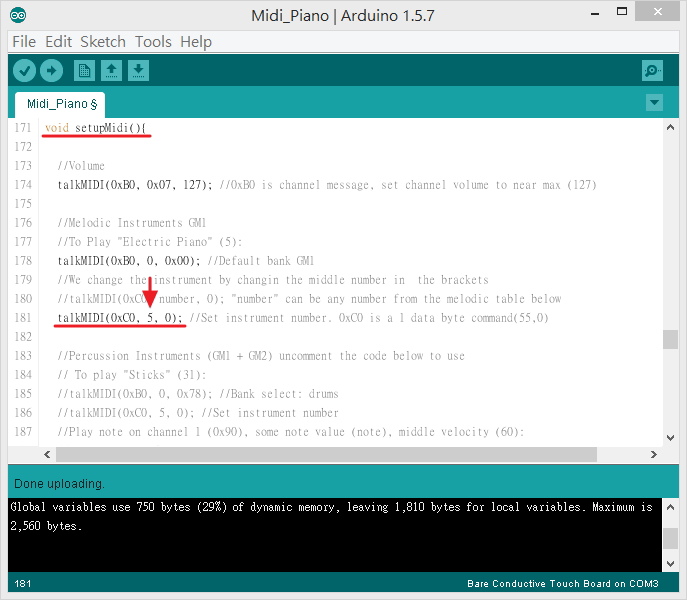Open the Tools menu

click(x=153, y=42)
